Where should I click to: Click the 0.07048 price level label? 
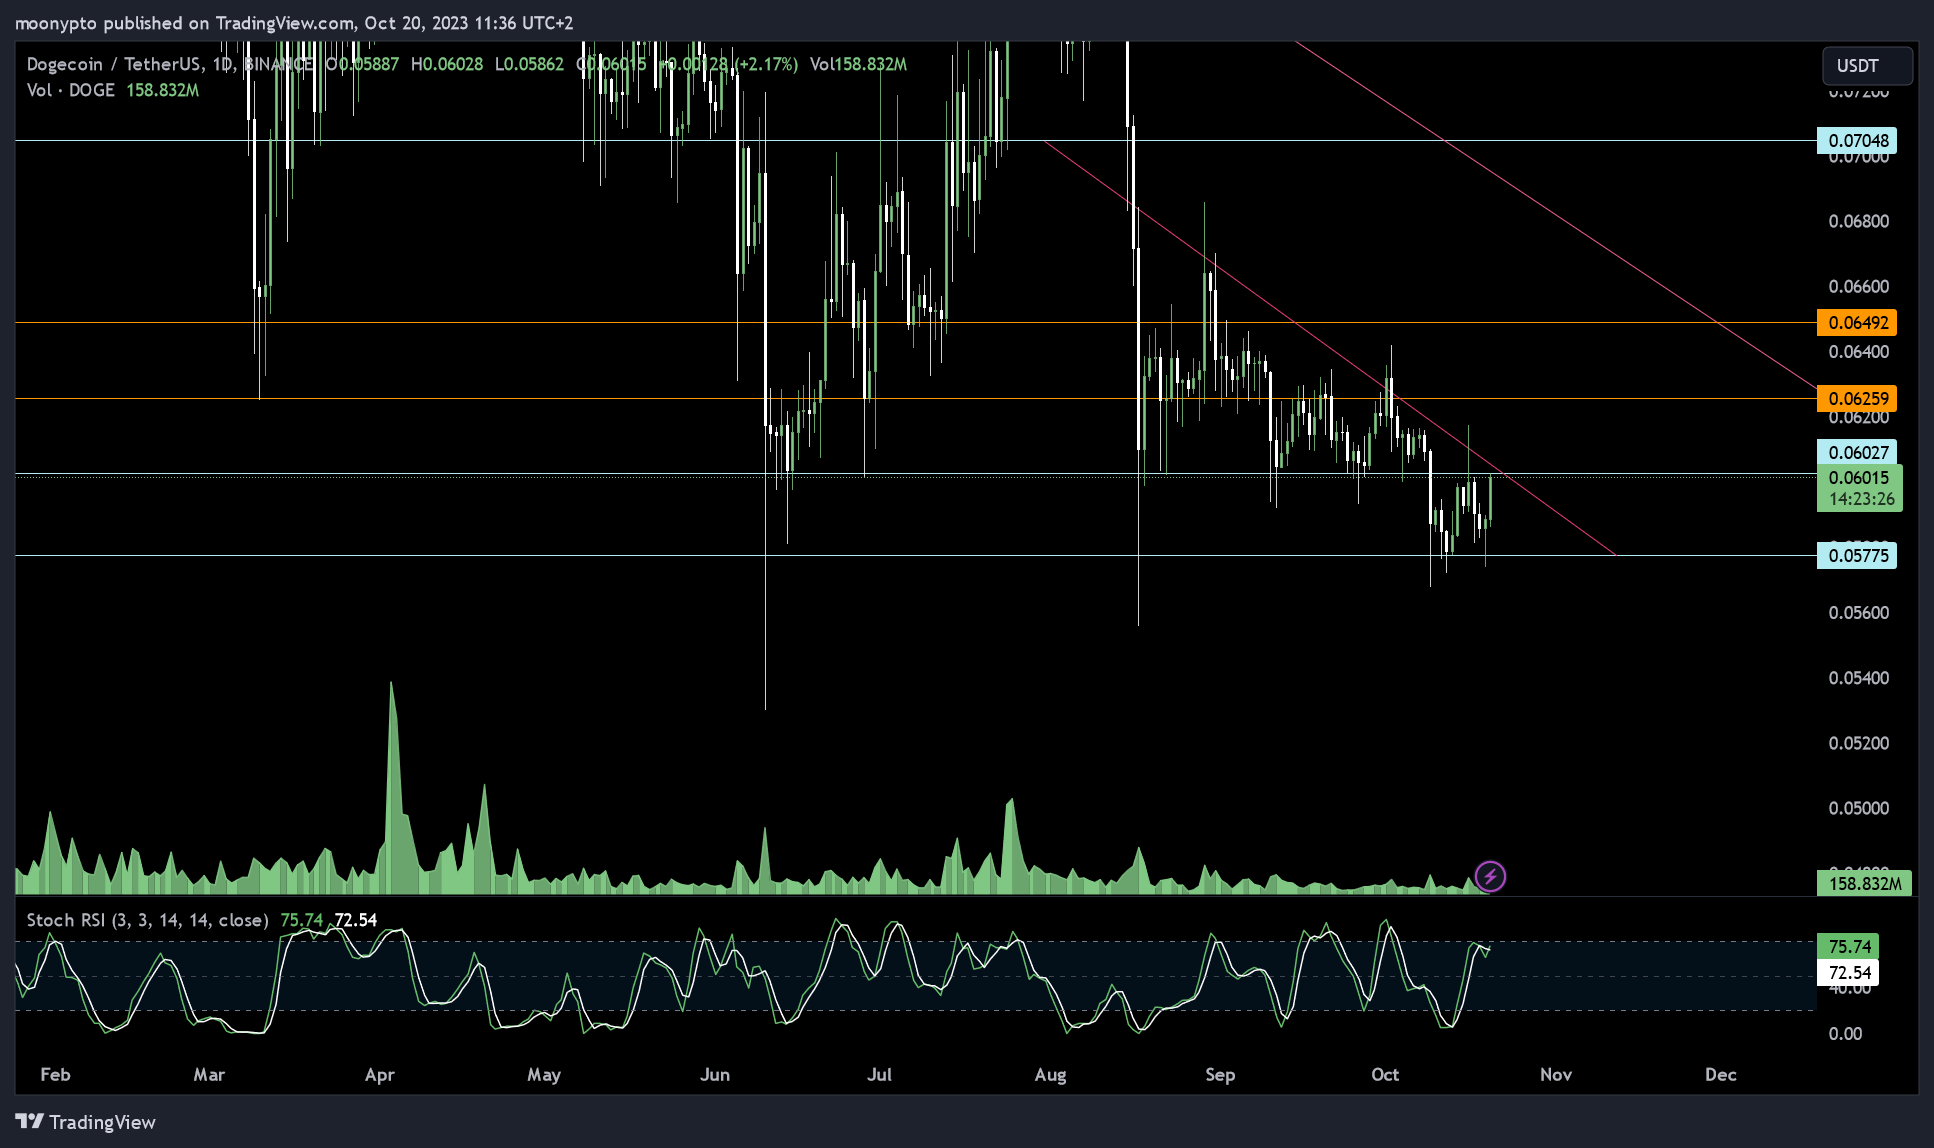pyautogui.click(x=1857, y=140)
